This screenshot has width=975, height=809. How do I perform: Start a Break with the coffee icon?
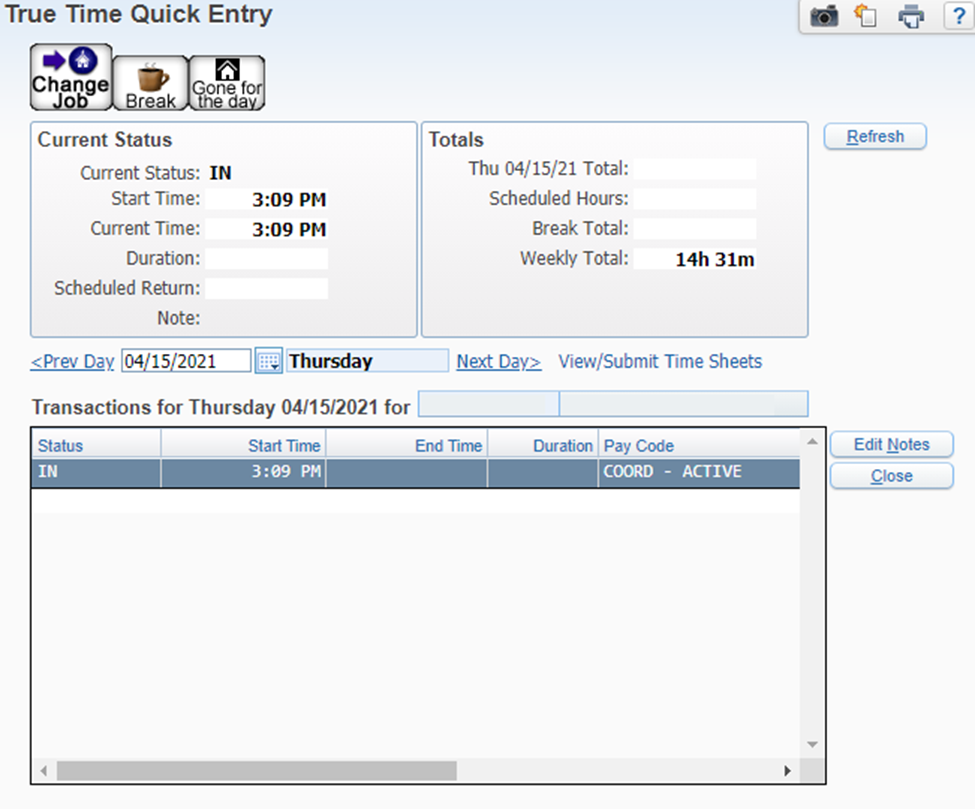pyautogui.click(x=150, y=83)
